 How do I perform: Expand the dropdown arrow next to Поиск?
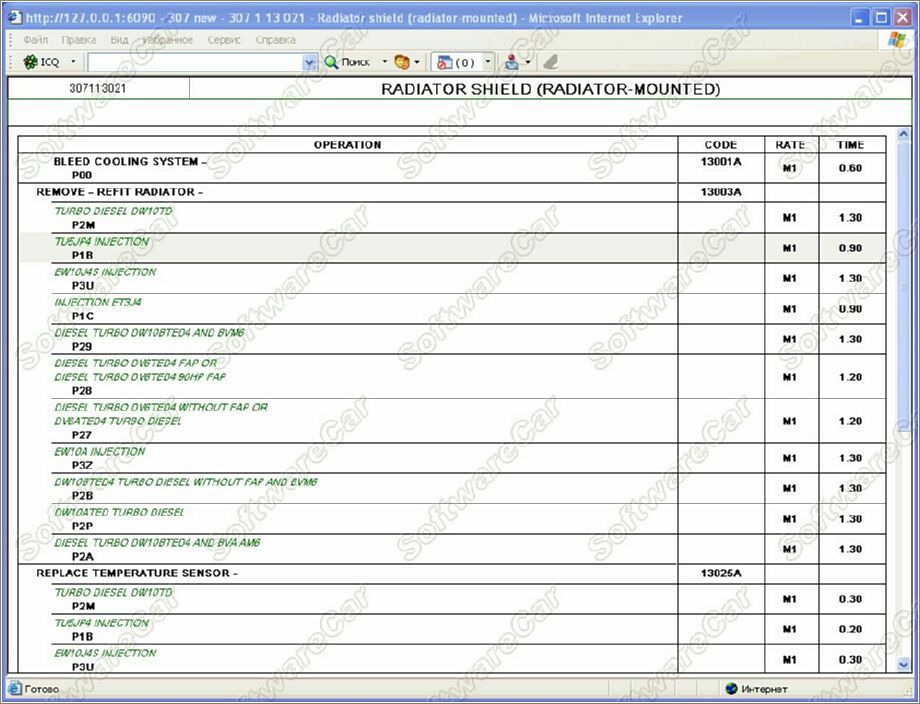click(x=385, y=62)
